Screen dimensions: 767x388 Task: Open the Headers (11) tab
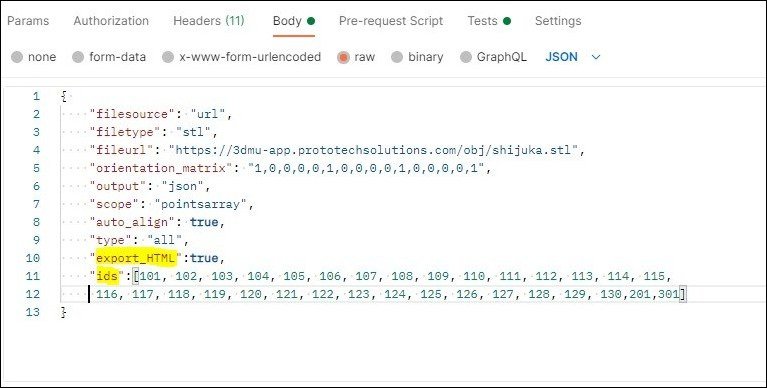pos(209,21)
